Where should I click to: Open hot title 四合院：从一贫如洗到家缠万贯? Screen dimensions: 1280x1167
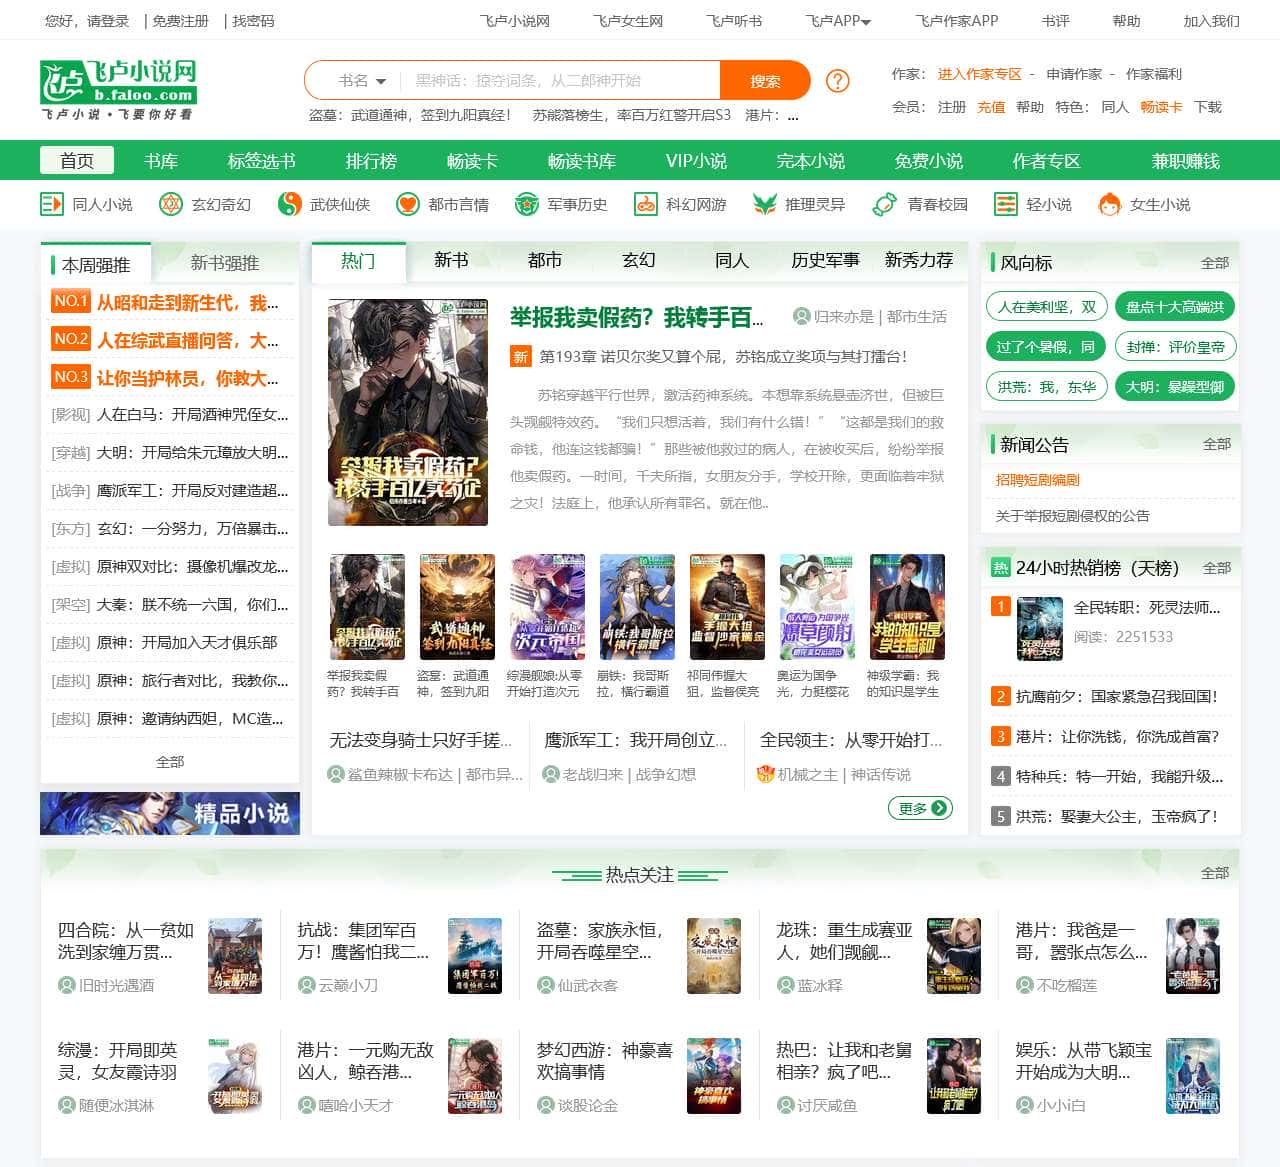tap(125, 941)
